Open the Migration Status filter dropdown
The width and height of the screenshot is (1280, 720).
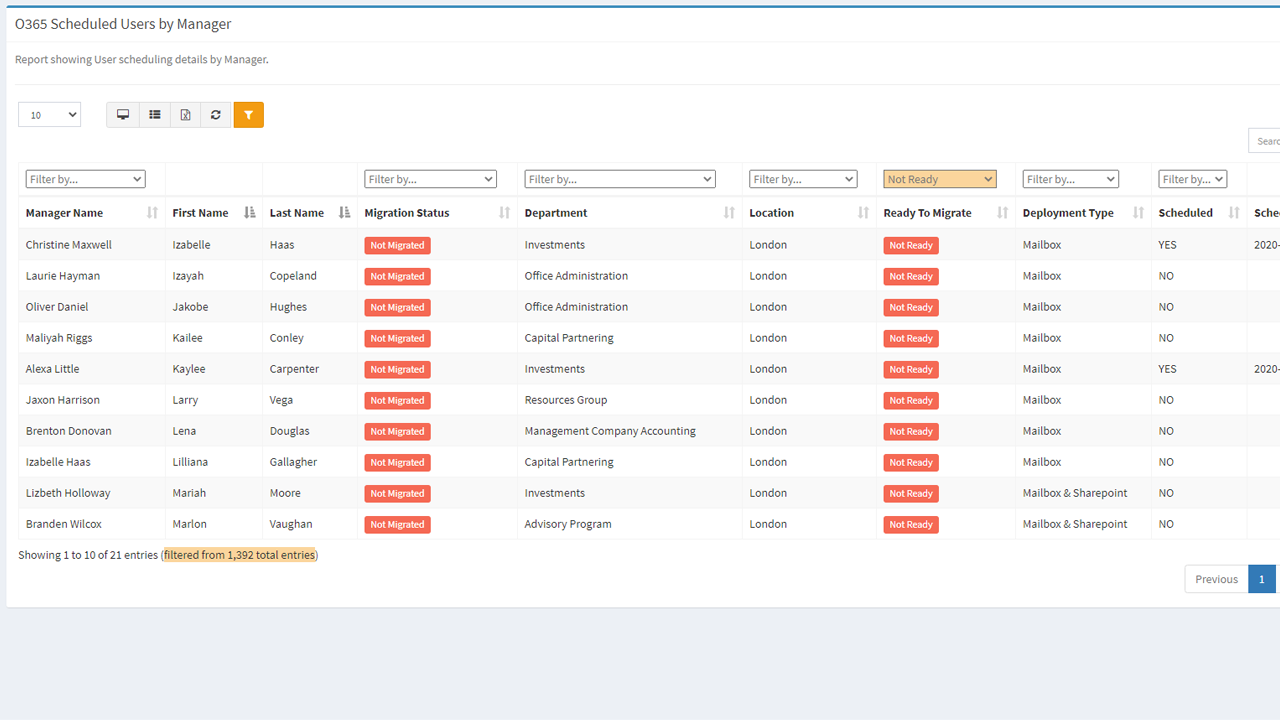click(430, 178)
